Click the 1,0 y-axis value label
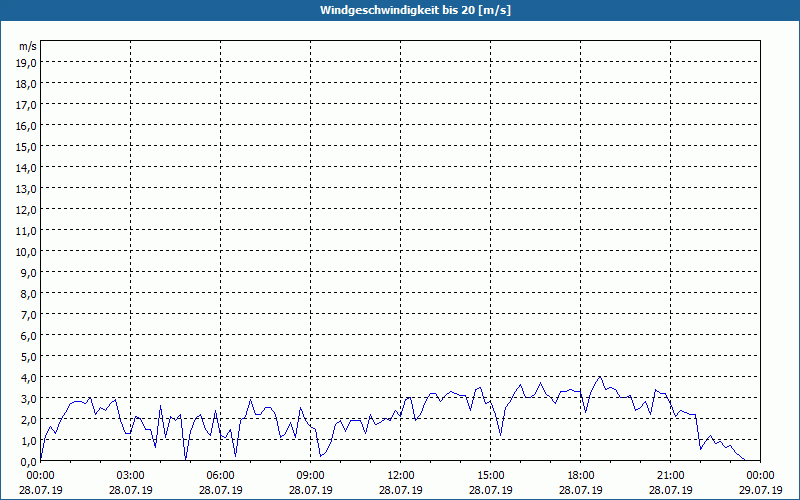The height and width of the screenshot is (500, 800). 30,441
